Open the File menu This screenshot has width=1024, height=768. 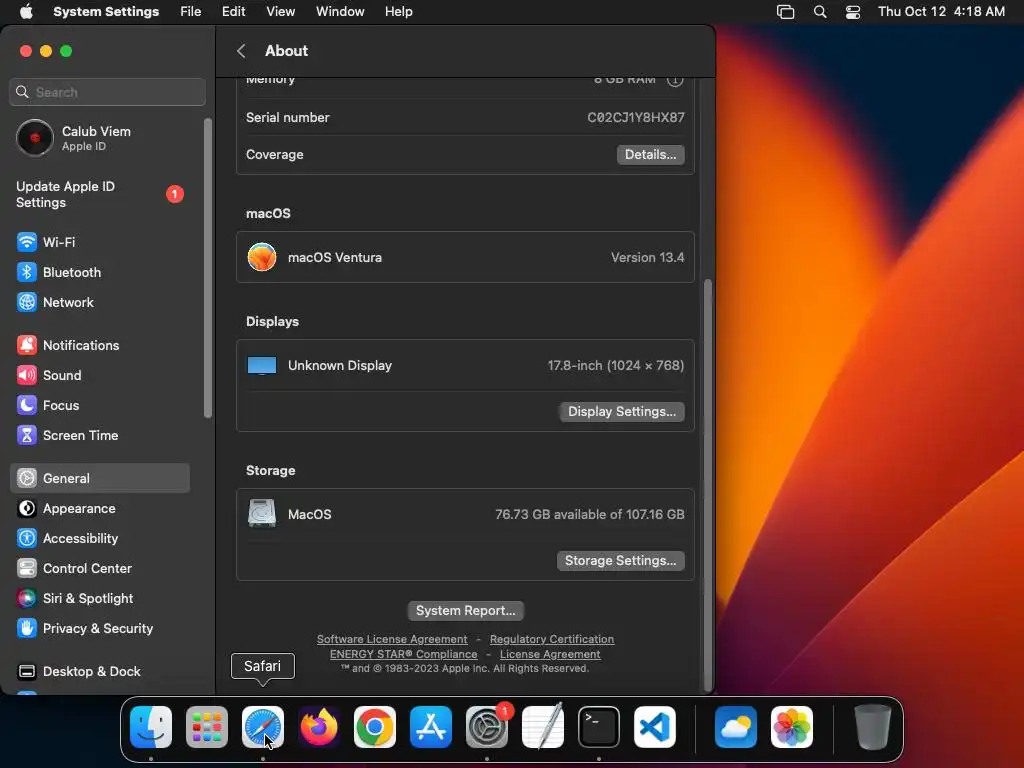click(x=191, y=12)
